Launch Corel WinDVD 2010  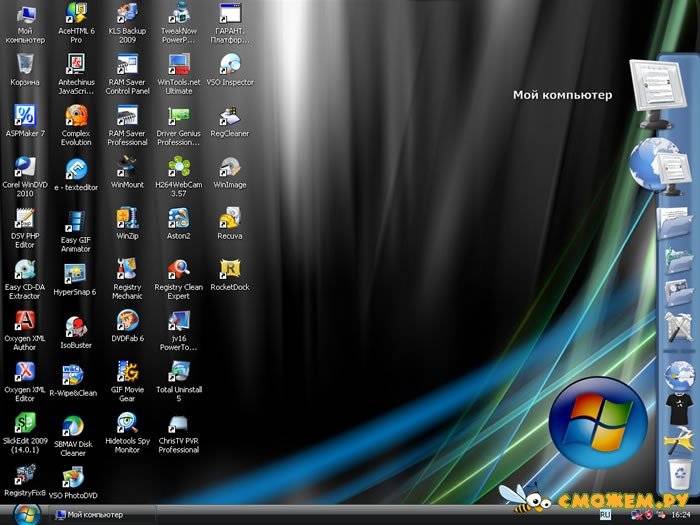coord(24,167)
